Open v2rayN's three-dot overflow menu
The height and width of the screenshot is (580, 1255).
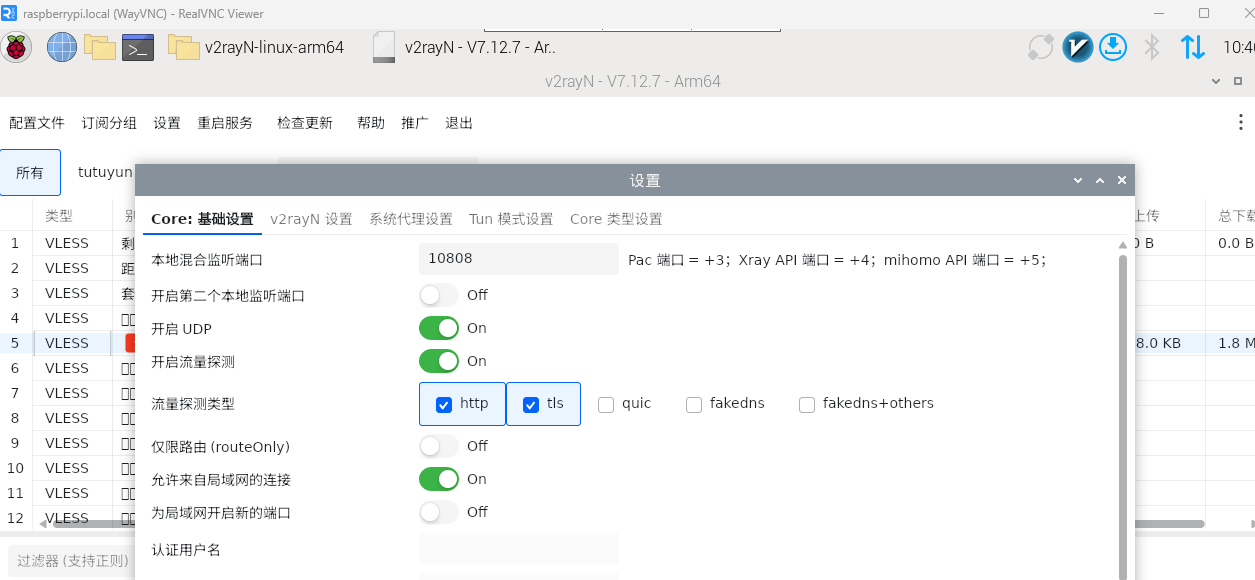click(x=1240, y=121)
